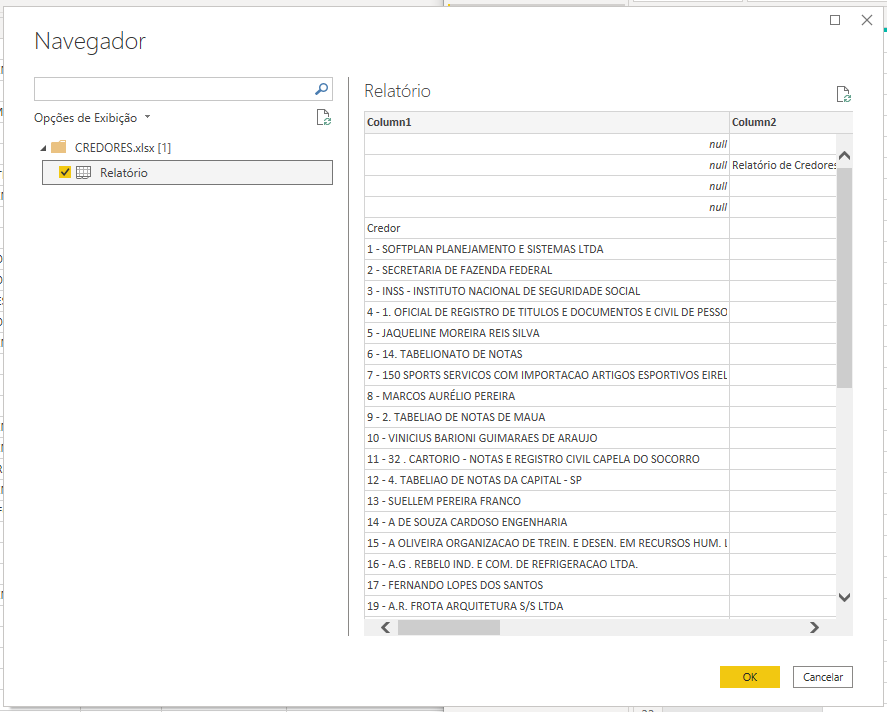This screenshot has width=887, height=712.
Task: Maximize the Navegador dialog
Action: pyautogui.click(x=835, y=20)
